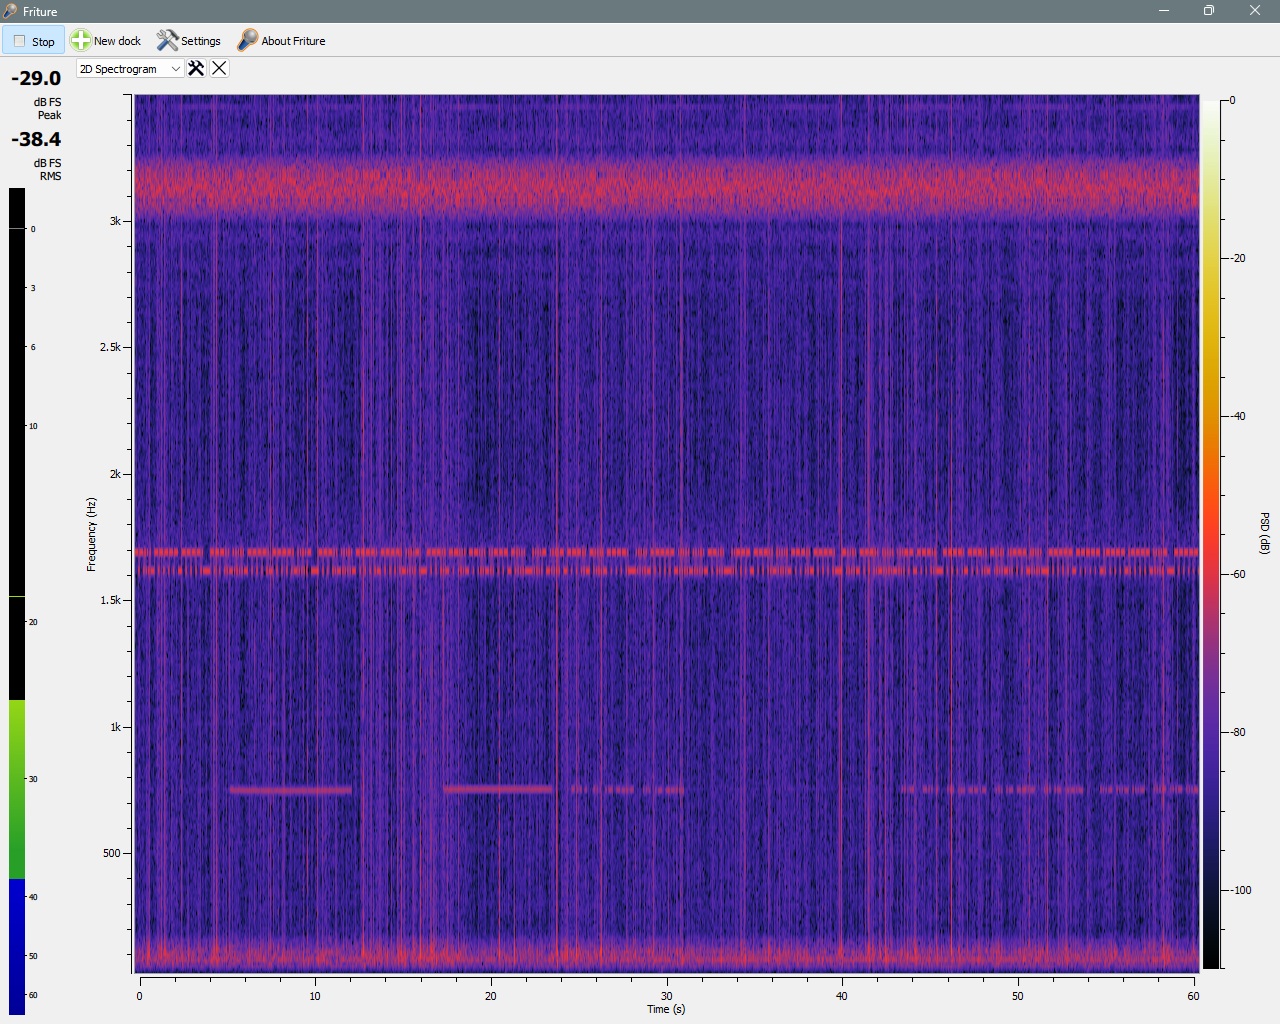Image resolution: width=1280 pixels, height=1024 pixels.
Task: Minimize the Friture window
Action: click(1164, 11)
